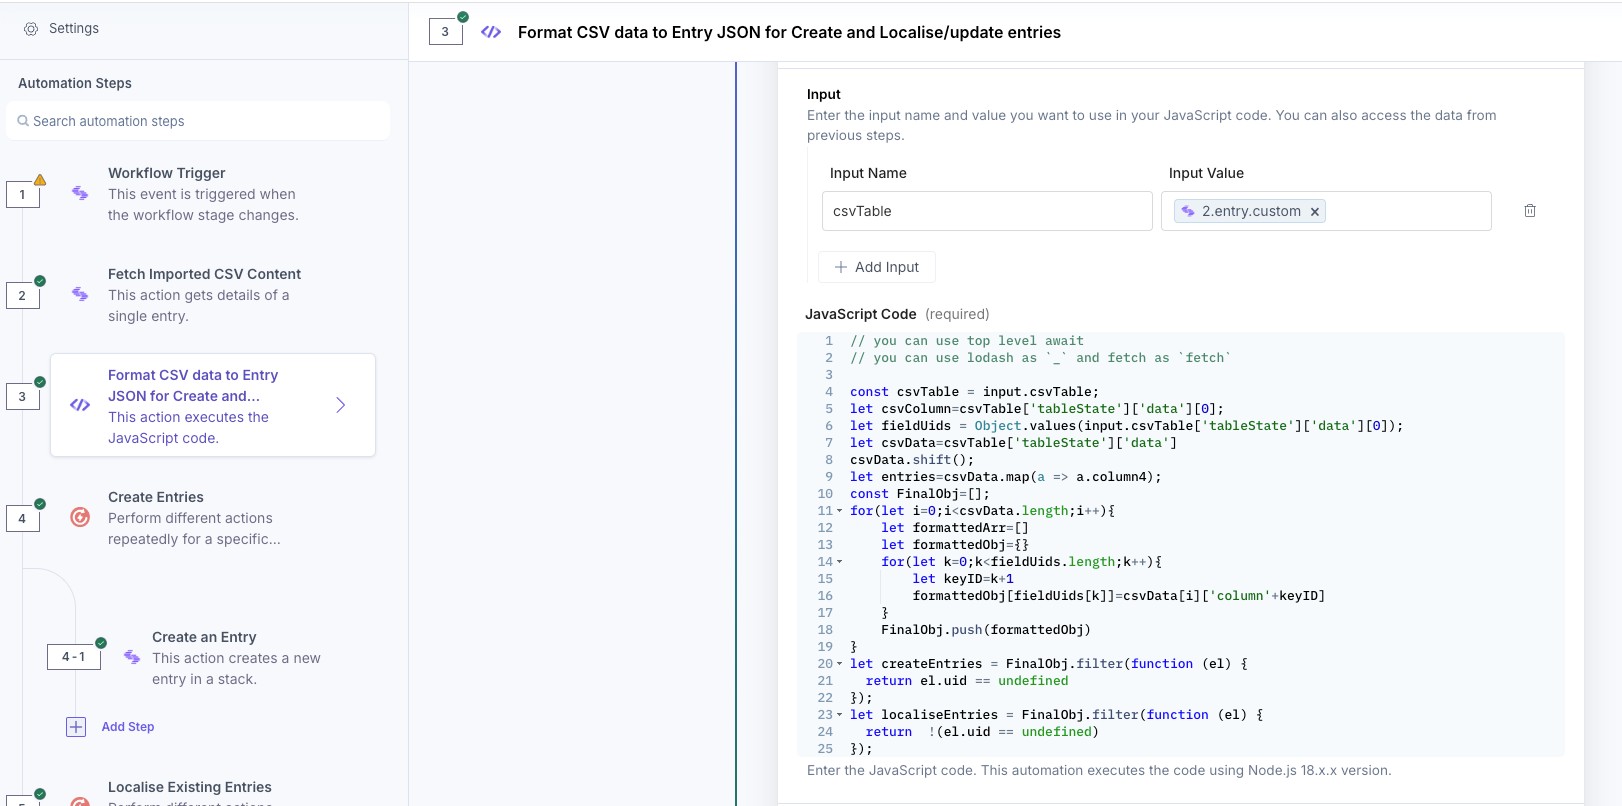
Task: Click the plus icon beside Add Step
Action: 76,727
